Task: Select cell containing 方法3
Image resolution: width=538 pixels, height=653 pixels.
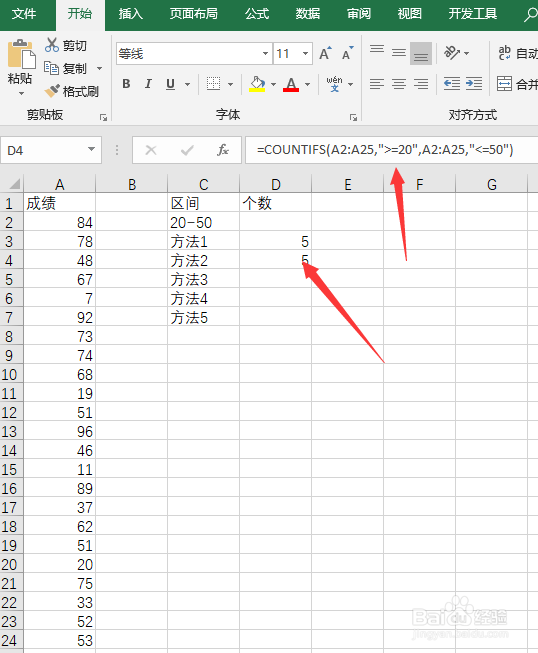Action: point(203,279)
